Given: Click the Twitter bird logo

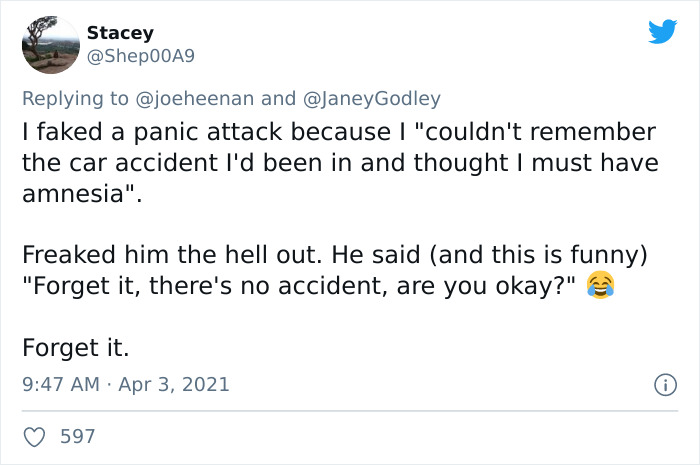Looking at the screenshot, I should coord(662,32).
